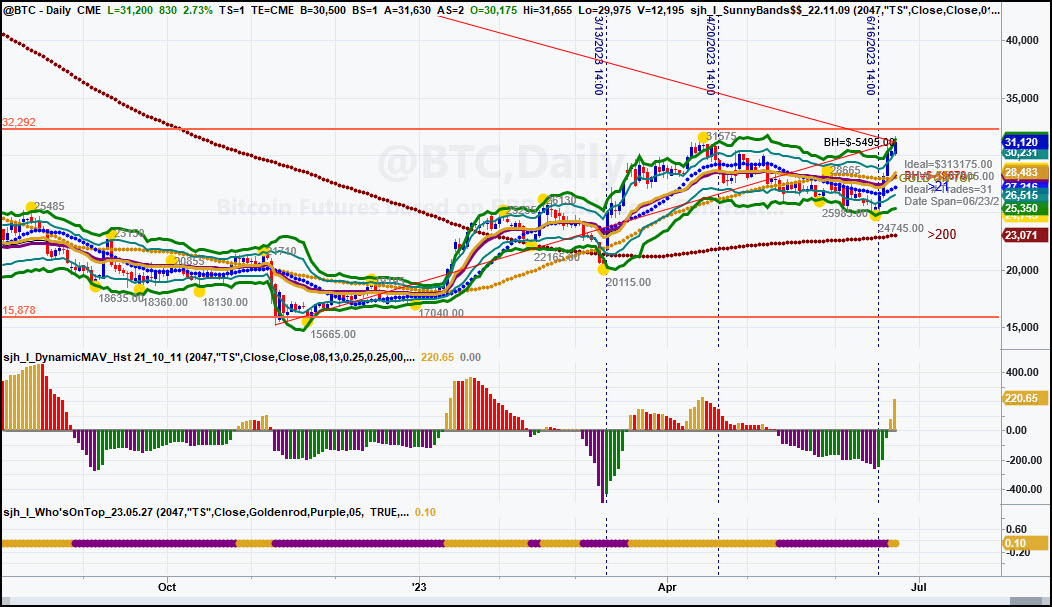Select the 32,292 upper horizontal line label

[19, 122]
